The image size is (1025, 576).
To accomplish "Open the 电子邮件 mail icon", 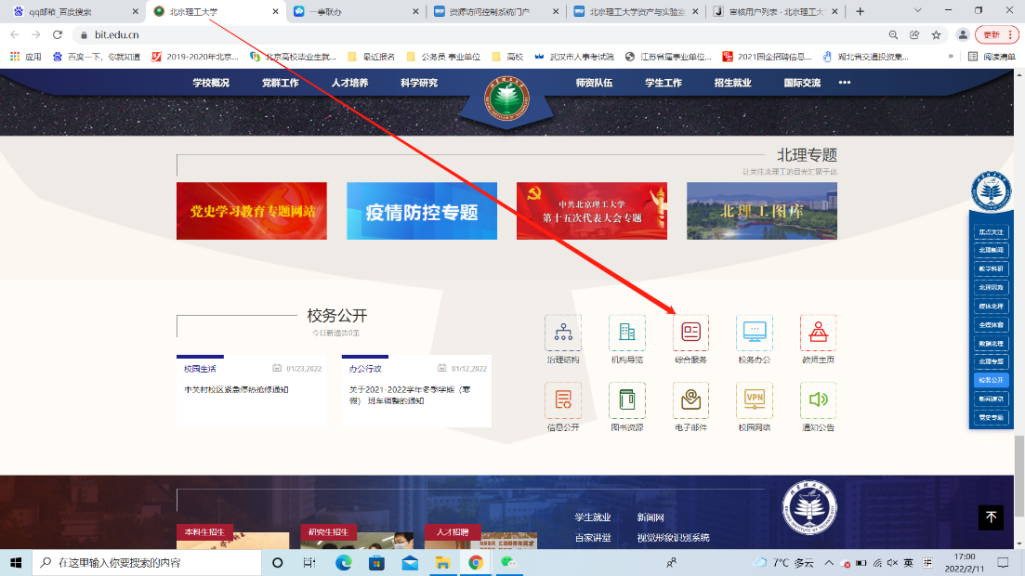I will (x=690, y=400).
